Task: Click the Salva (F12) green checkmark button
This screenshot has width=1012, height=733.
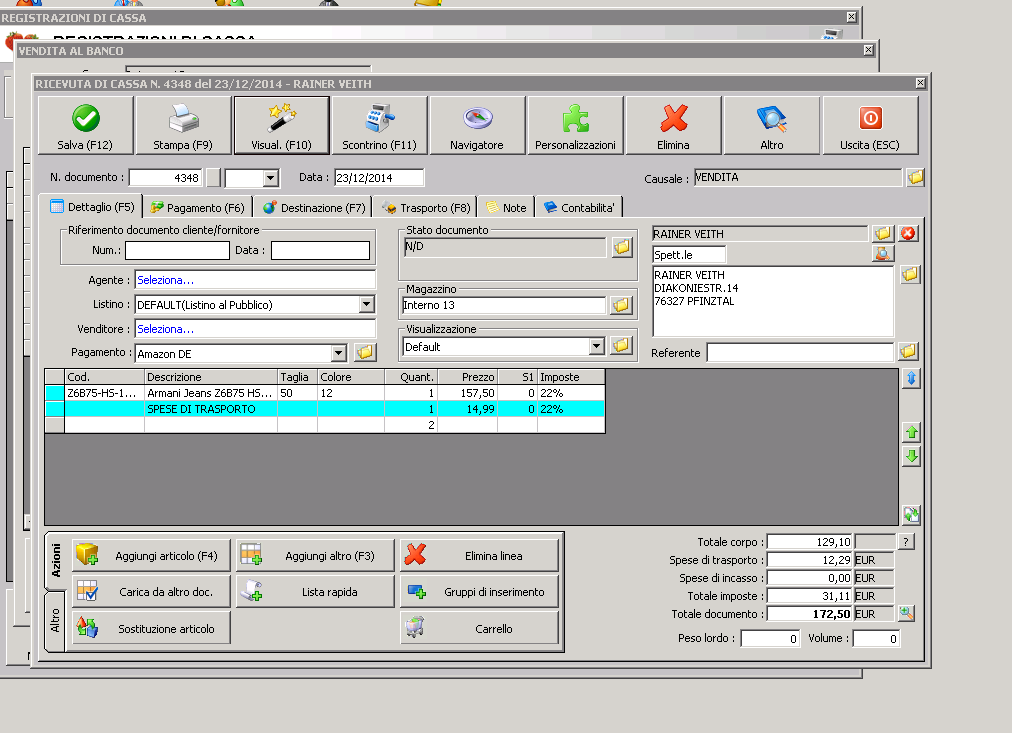Action: click(x=85, y=127)
